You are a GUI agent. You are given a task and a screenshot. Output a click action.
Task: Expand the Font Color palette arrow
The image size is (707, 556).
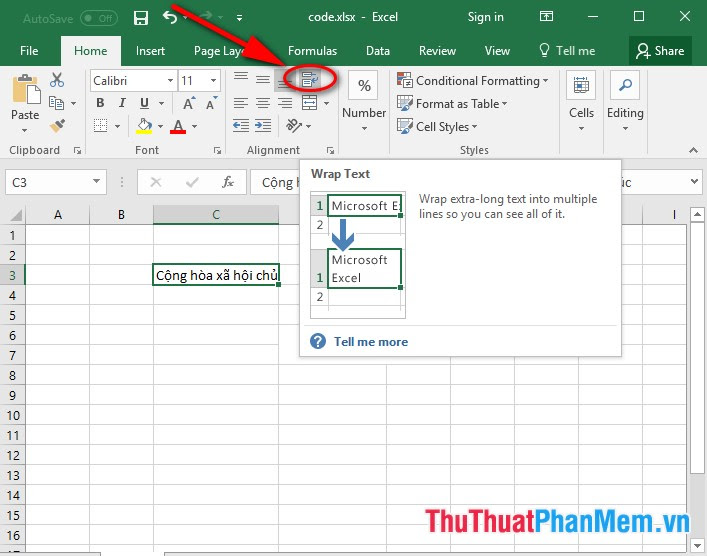194,126
